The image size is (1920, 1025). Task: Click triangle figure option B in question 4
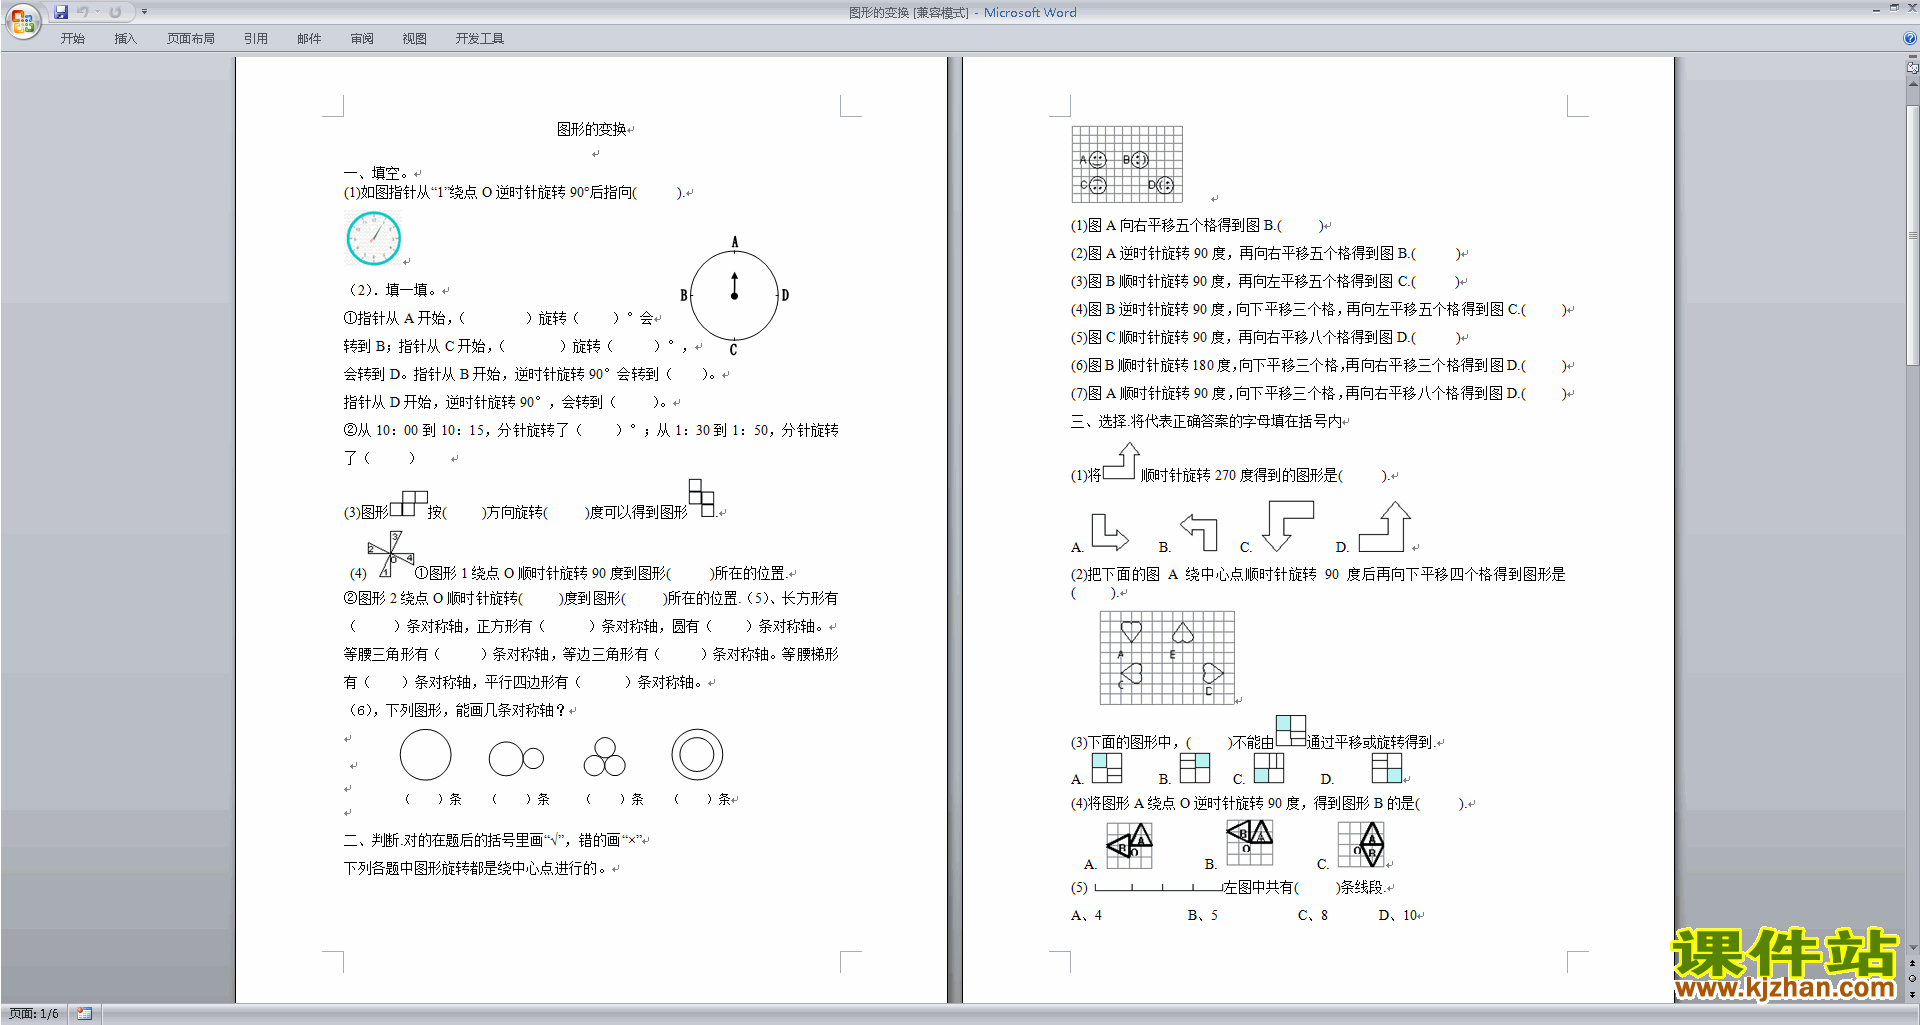point(1249,842)
